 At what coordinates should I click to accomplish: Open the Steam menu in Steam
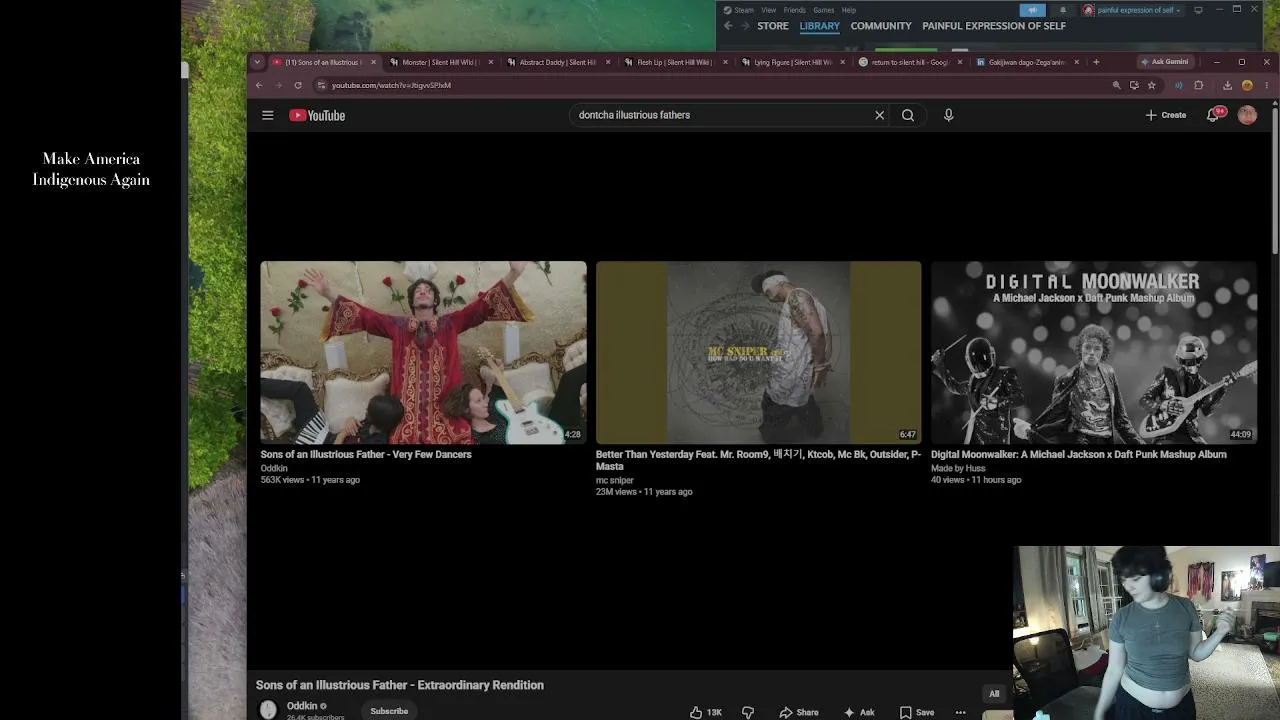click(x=743, y=10)
